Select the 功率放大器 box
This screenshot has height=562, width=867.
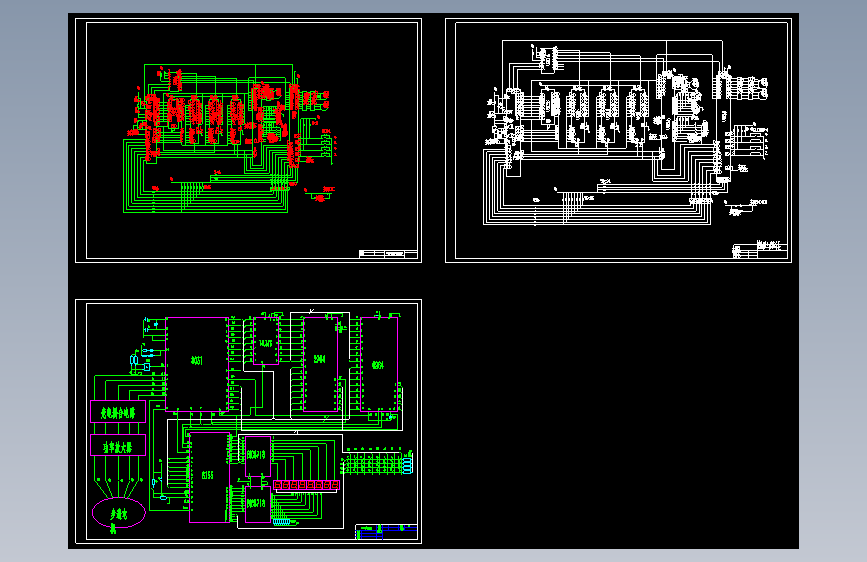[x=118, y=445]
